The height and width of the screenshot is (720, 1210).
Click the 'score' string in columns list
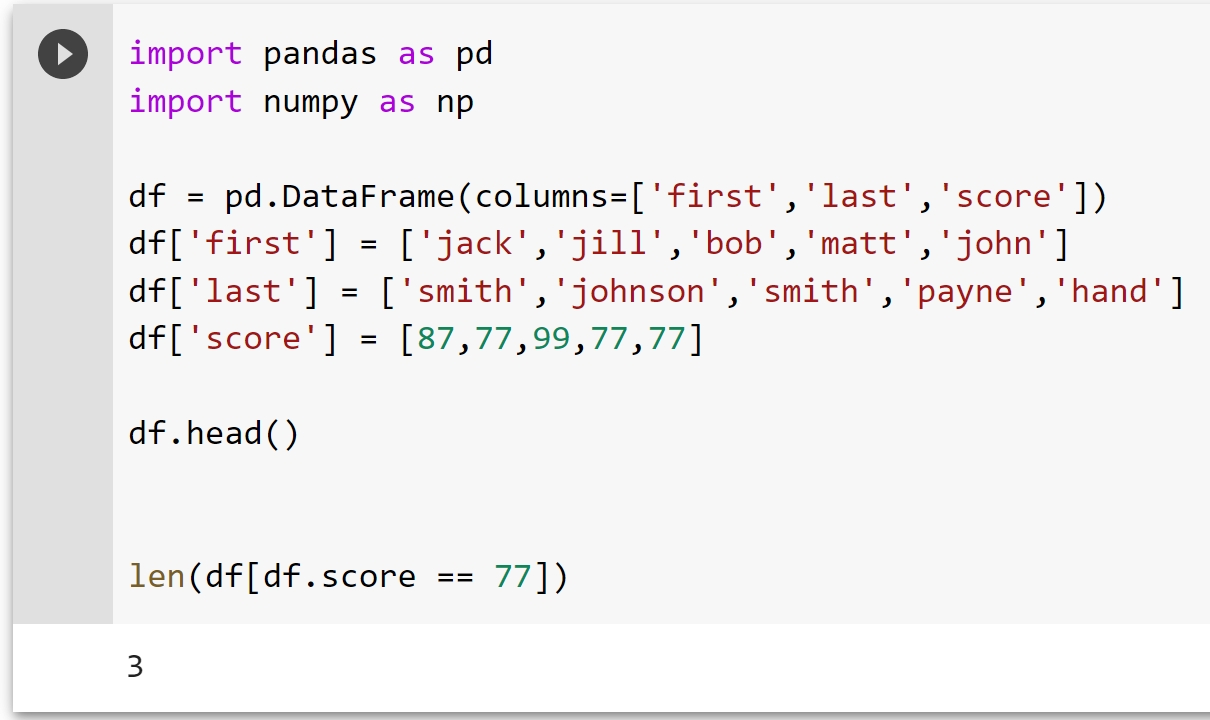pyautogui.click(x=1005, y=196)
